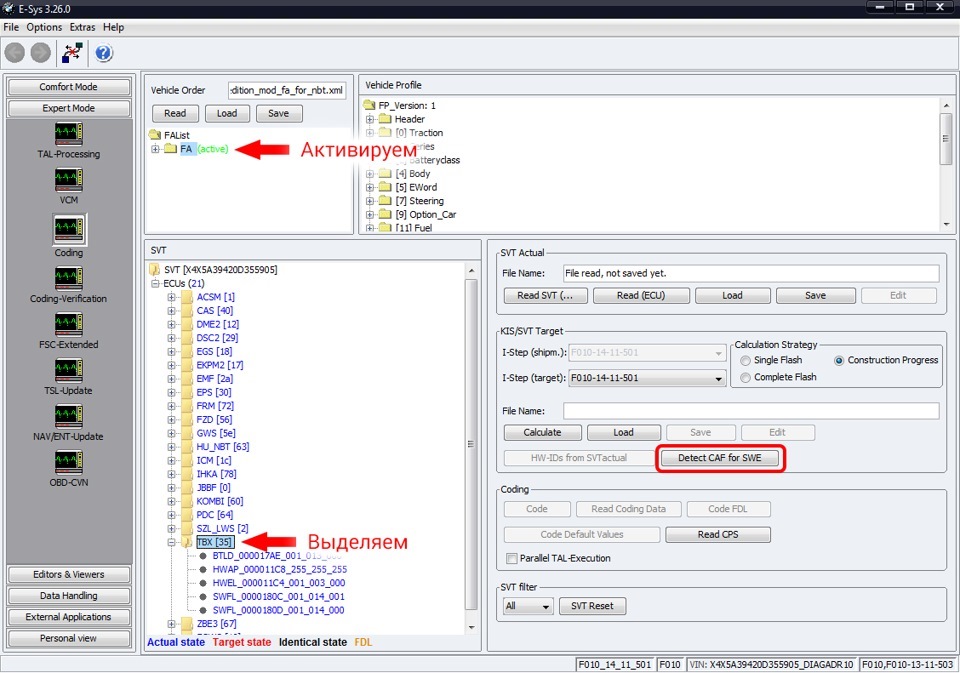Open the NAV/ENT-Update module icon
The height and width of the screenshot is (673, 960).
click(x=69, y=416)
